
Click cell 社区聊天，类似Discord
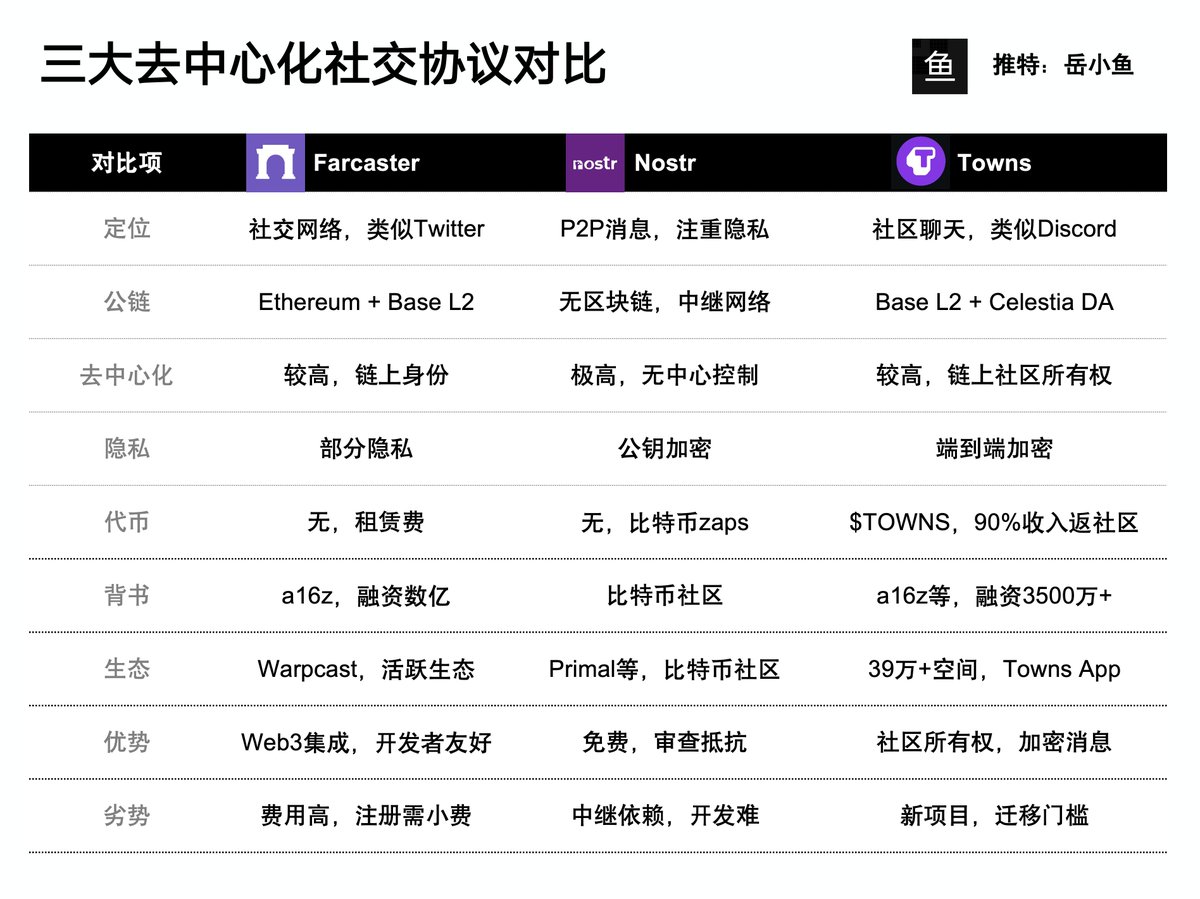coord(994,229)
